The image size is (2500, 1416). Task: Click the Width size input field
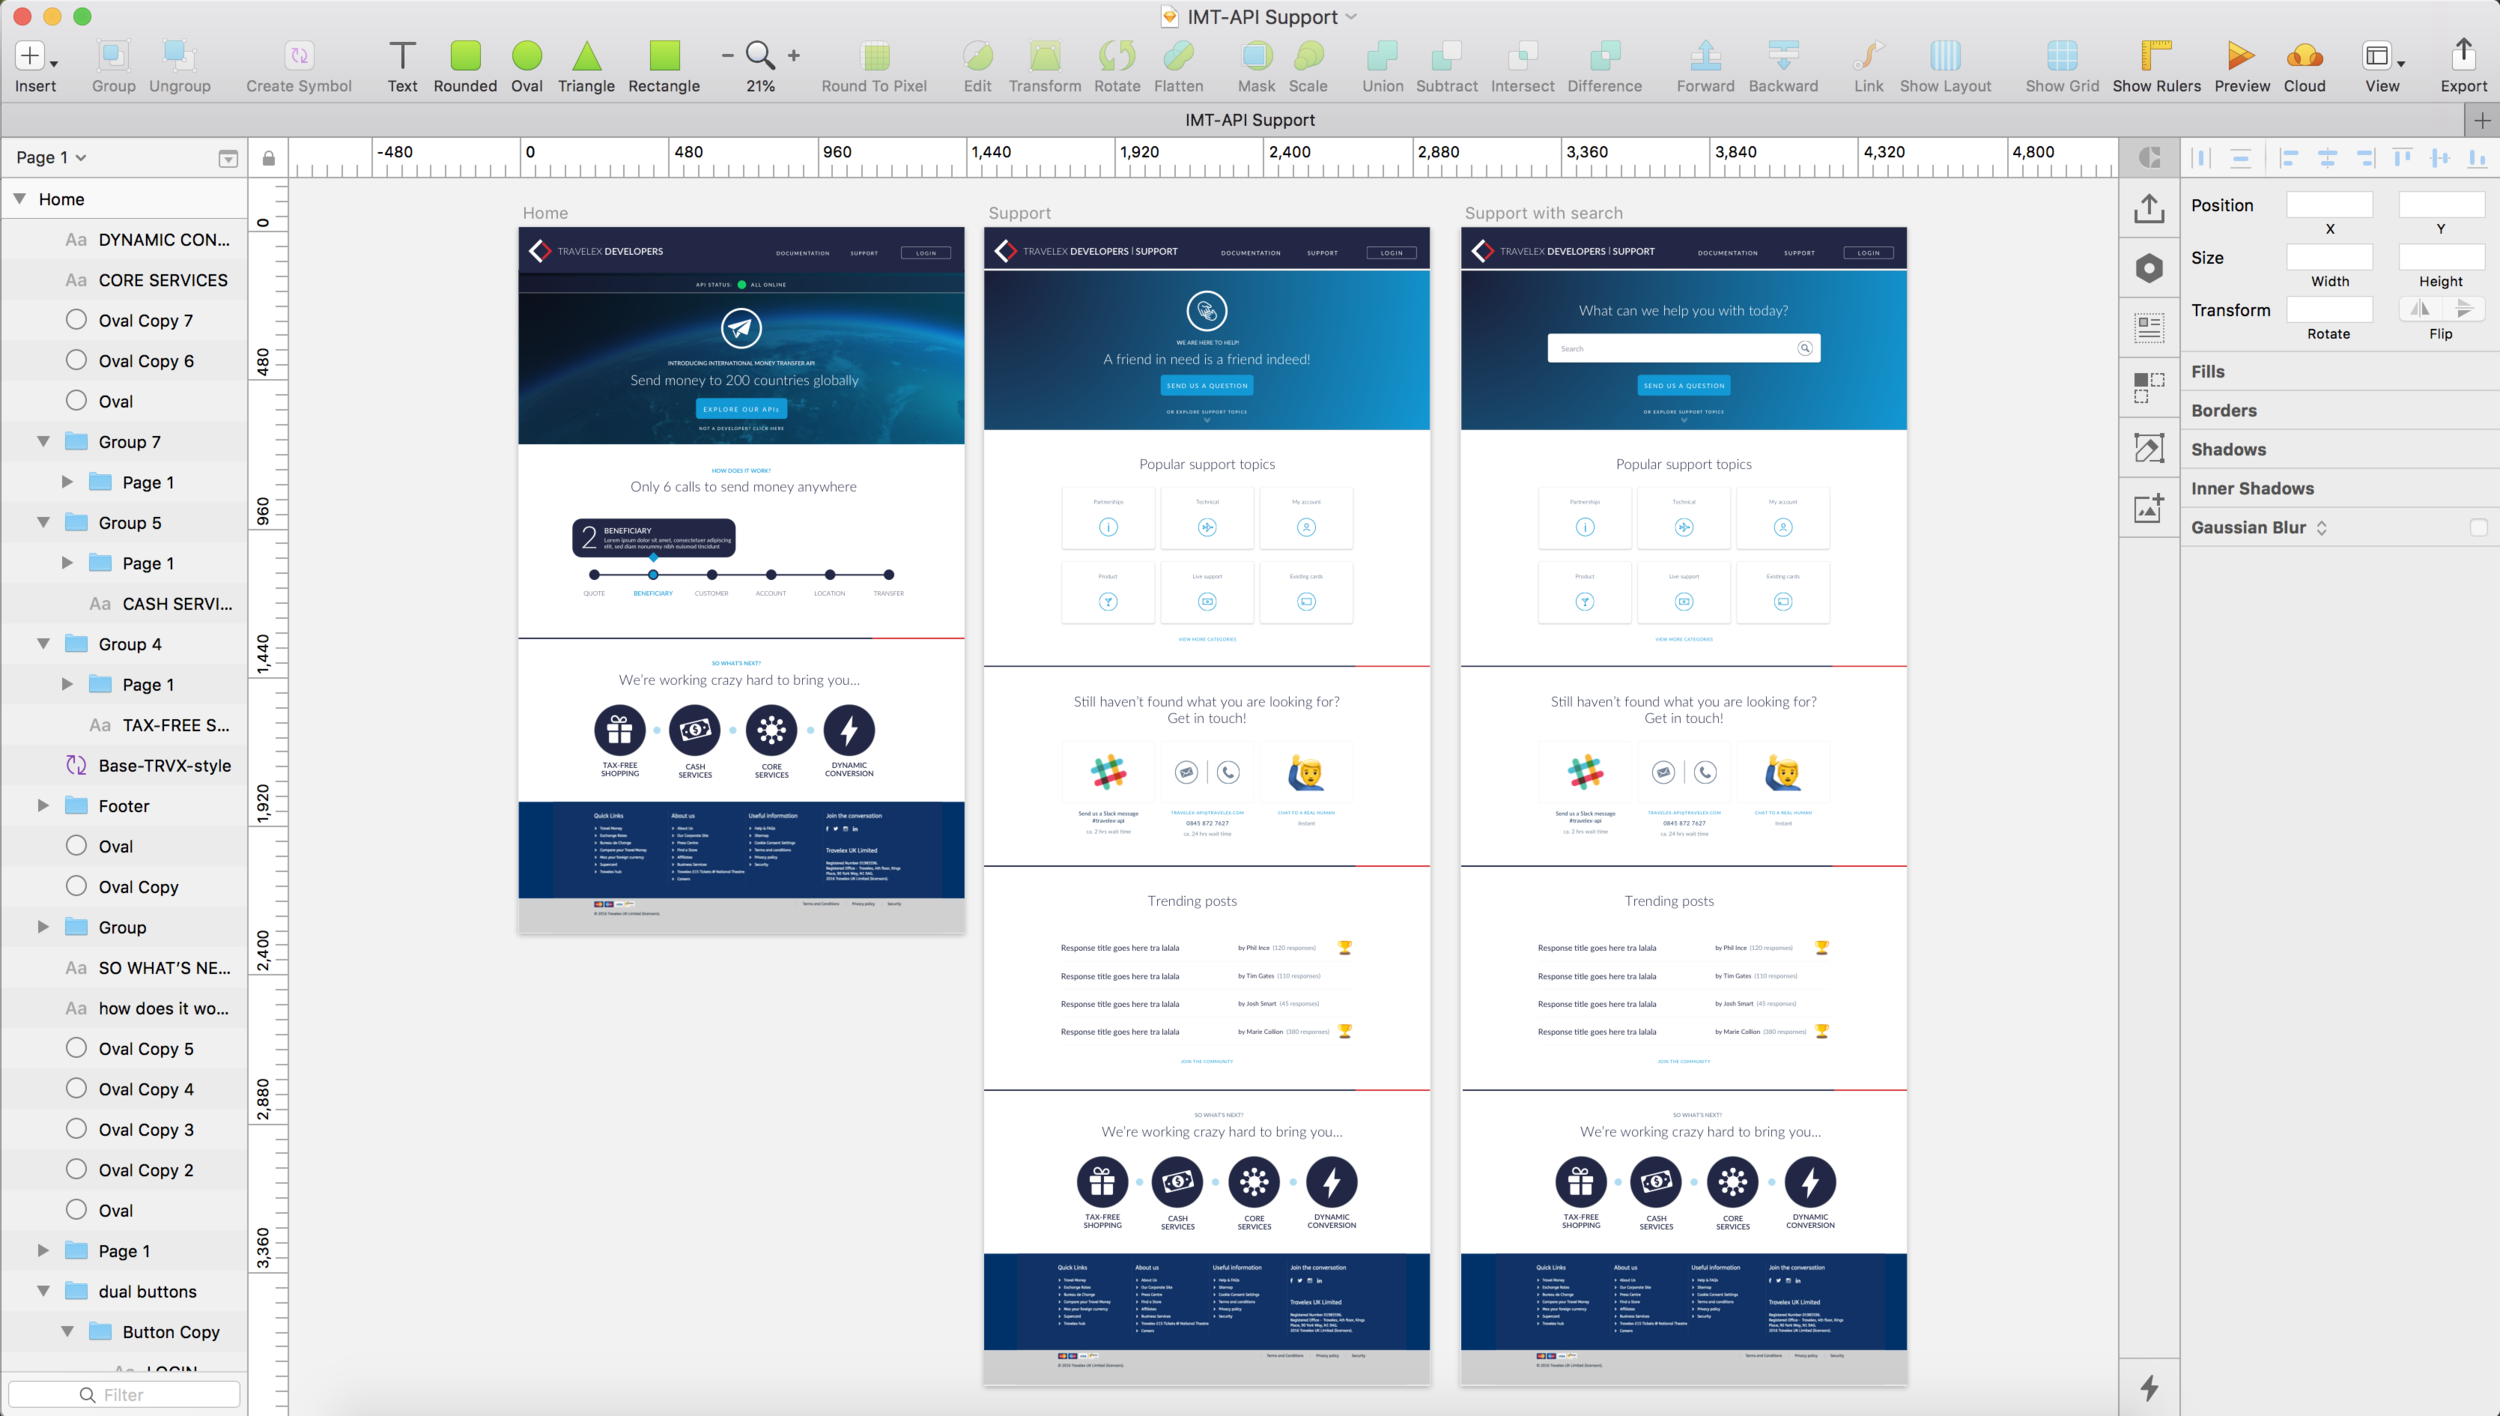[x=2329, y=257]
